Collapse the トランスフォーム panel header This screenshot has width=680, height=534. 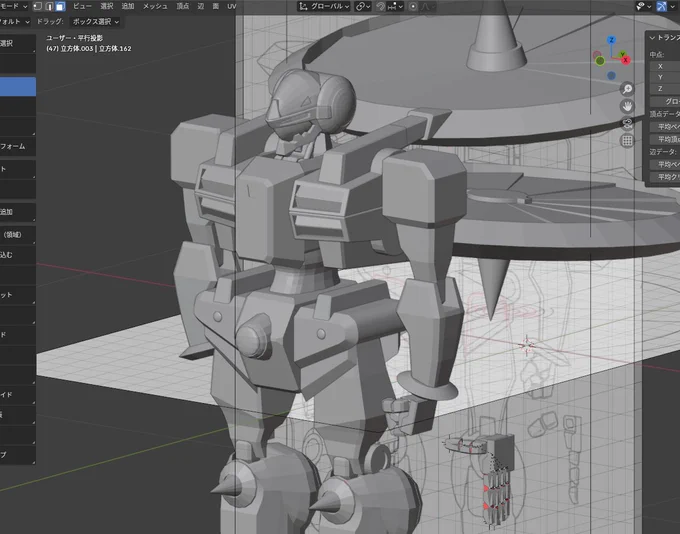click(664, 38)
